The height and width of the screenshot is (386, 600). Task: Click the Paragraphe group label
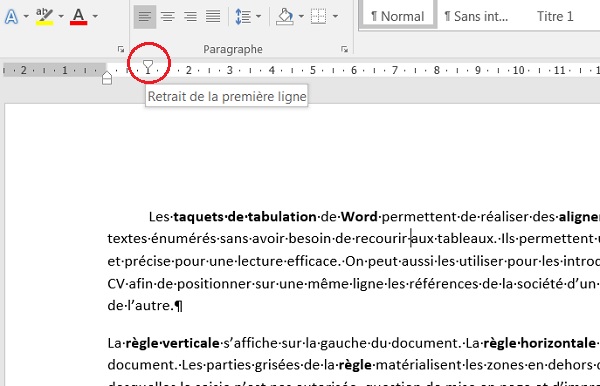point(233,49)
